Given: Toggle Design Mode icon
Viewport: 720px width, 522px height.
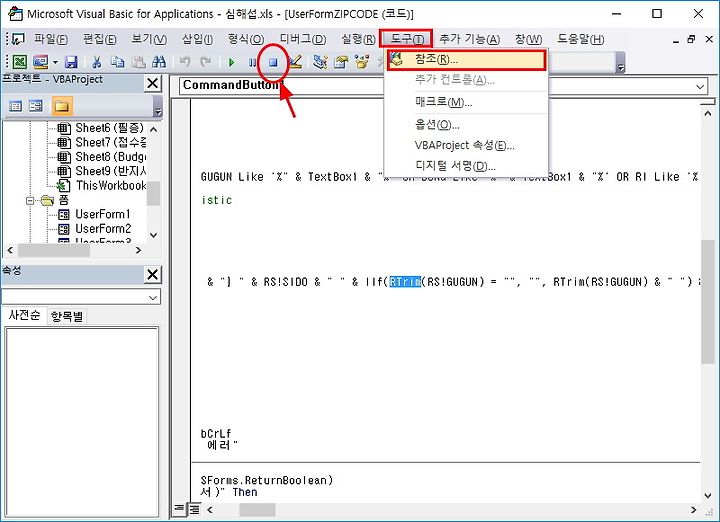Looking at the screenshot, I should tap(295, 62).
